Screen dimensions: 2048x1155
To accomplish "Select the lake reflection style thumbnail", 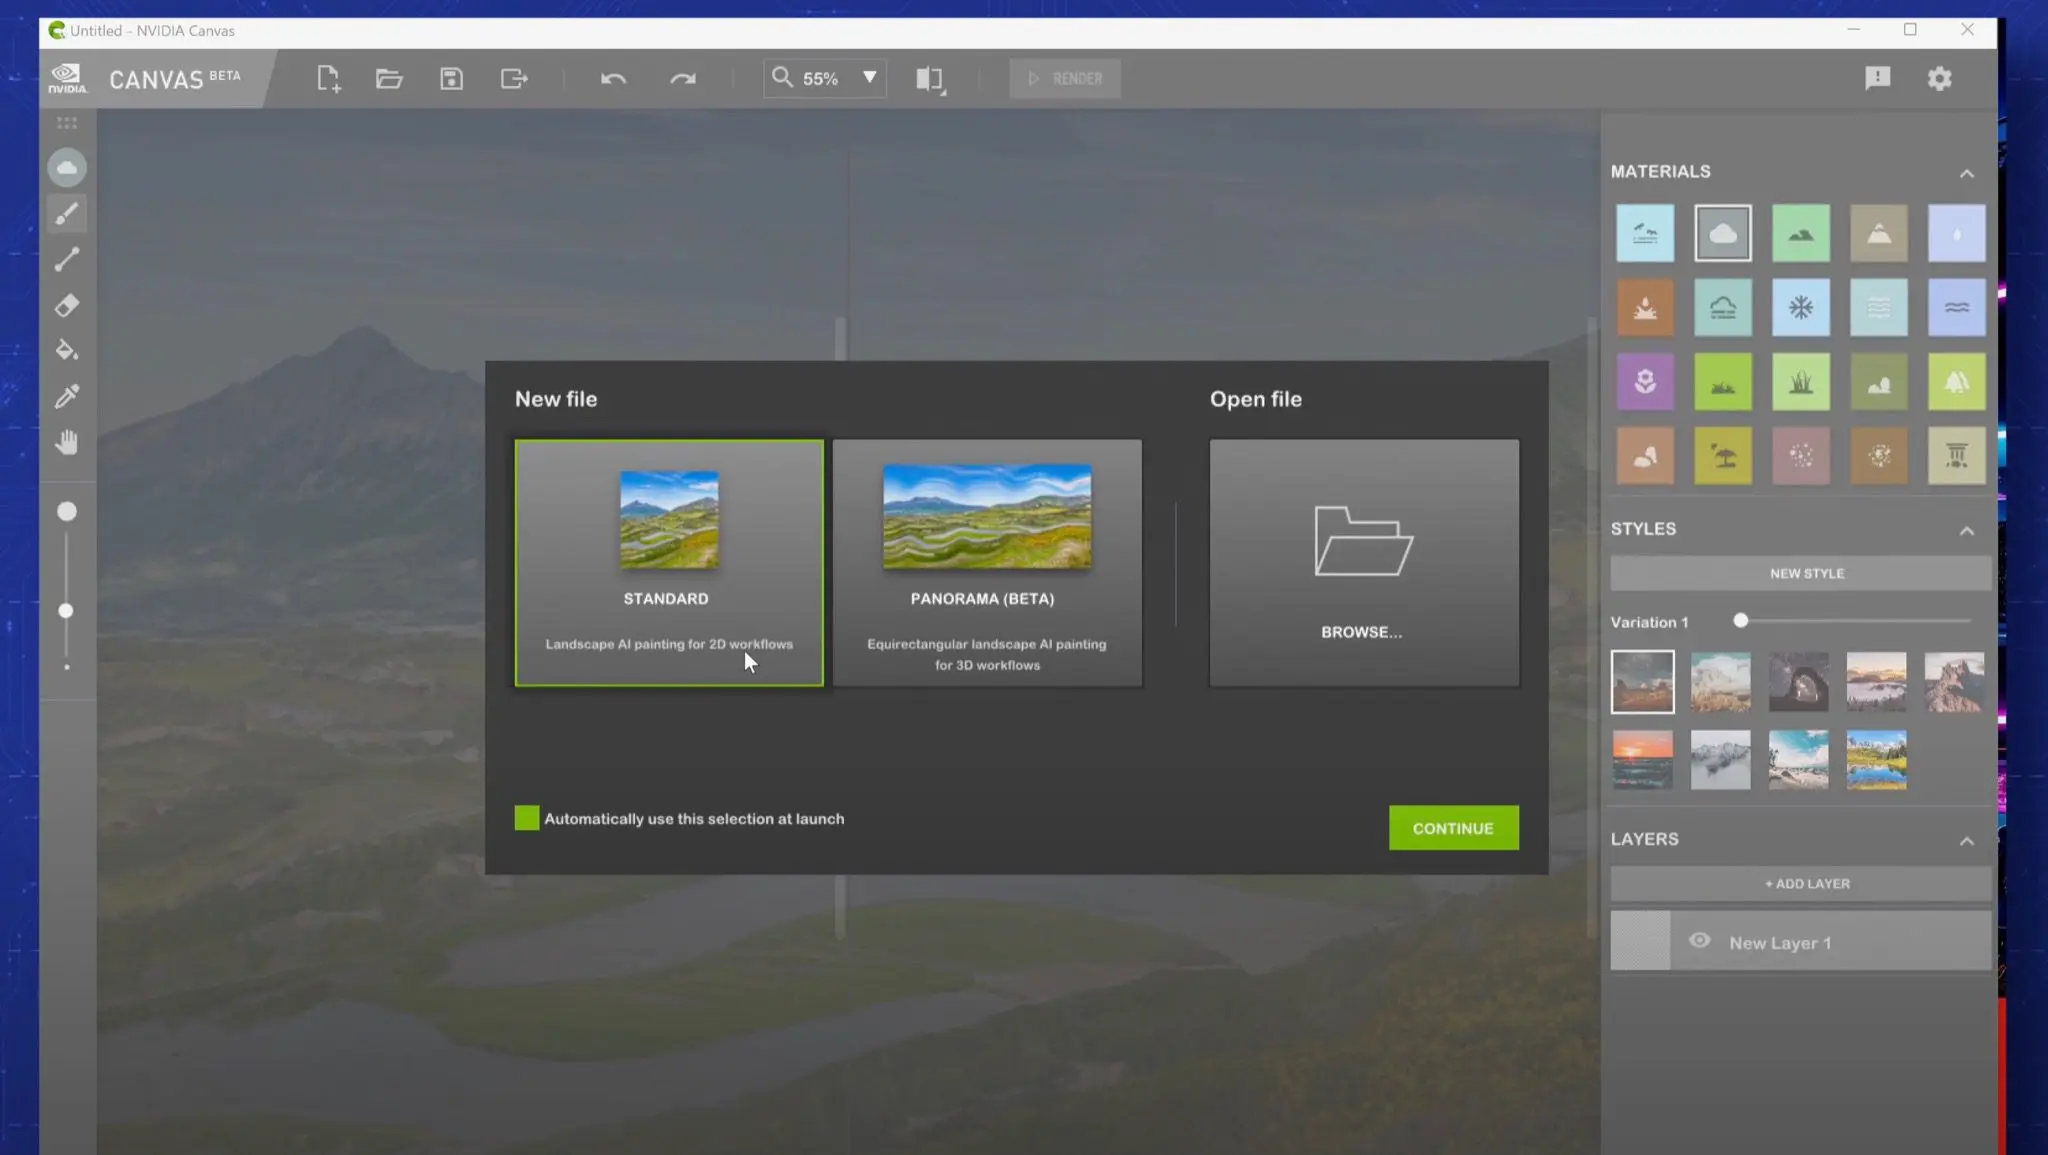I will [1876, 760].
